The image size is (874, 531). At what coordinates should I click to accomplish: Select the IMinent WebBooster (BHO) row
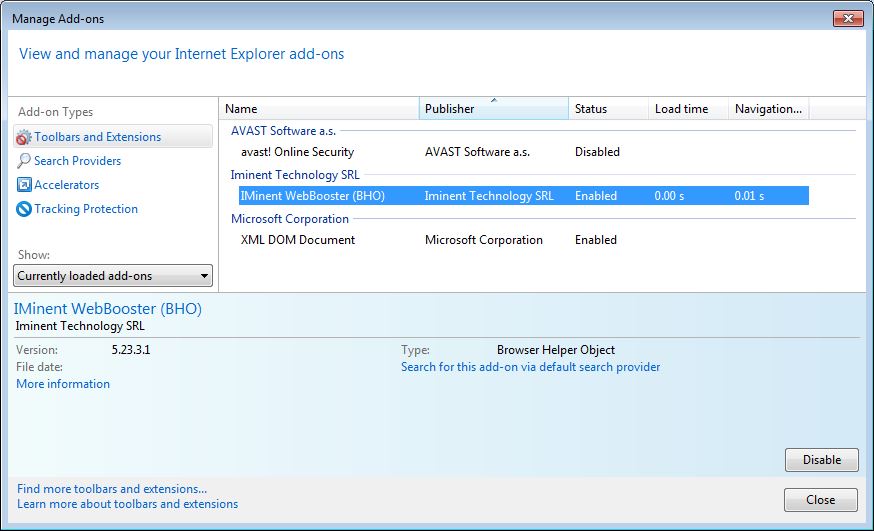523,196
